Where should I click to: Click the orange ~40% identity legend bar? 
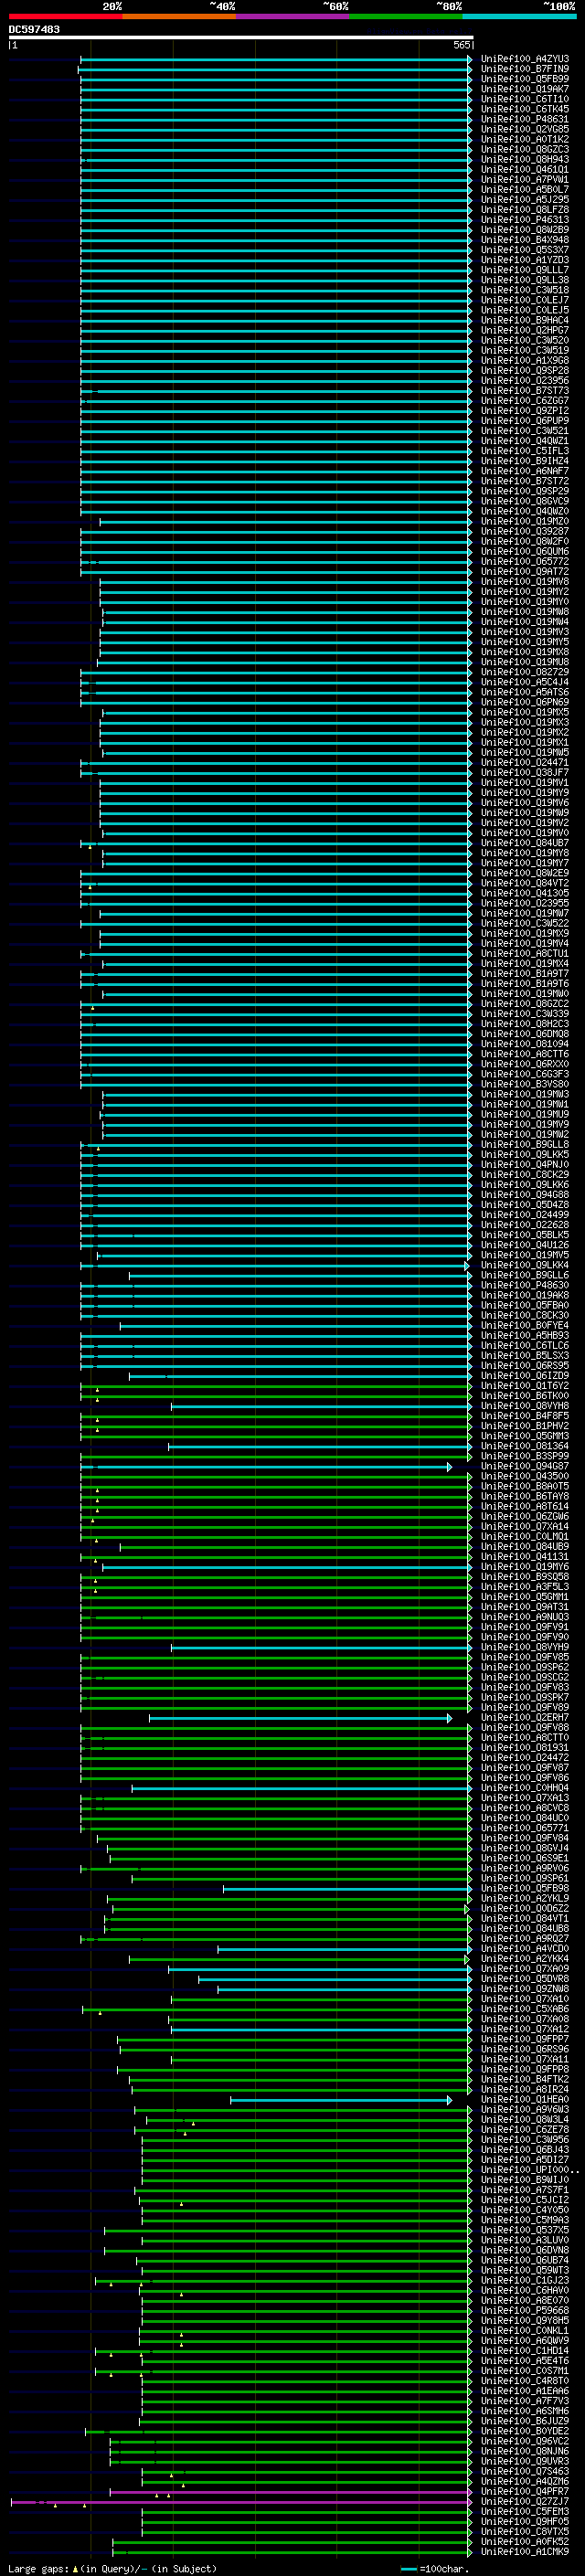[179, 16]
